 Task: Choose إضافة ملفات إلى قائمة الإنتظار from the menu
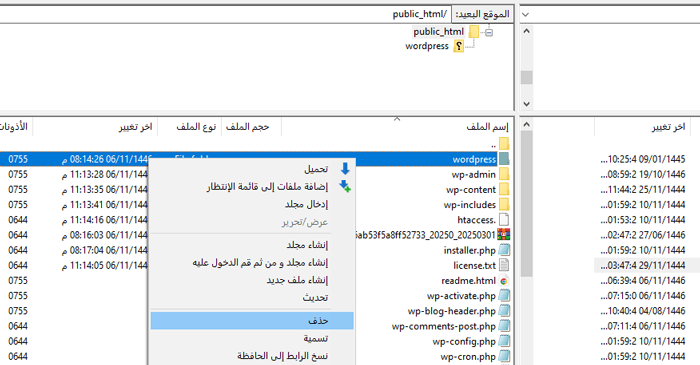pyautogui.click(x=252, y=187)
